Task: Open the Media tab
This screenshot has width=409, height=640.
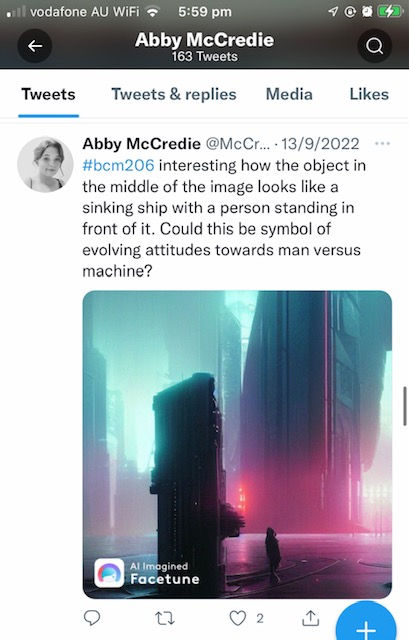Action: point(289,94)
